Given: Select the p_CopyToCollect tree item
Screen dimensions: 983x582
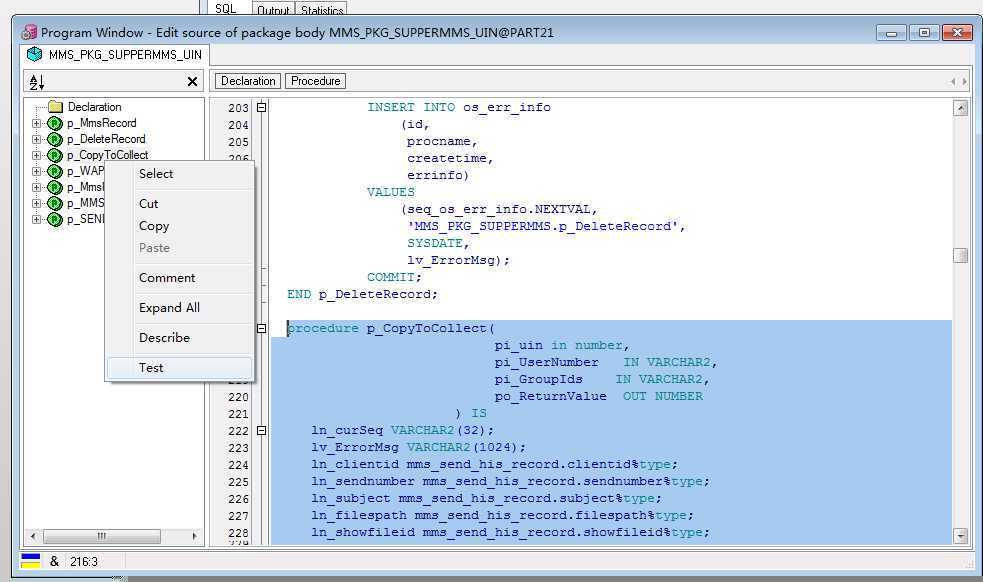Looking at the screenshot, I should click(108, 155).
